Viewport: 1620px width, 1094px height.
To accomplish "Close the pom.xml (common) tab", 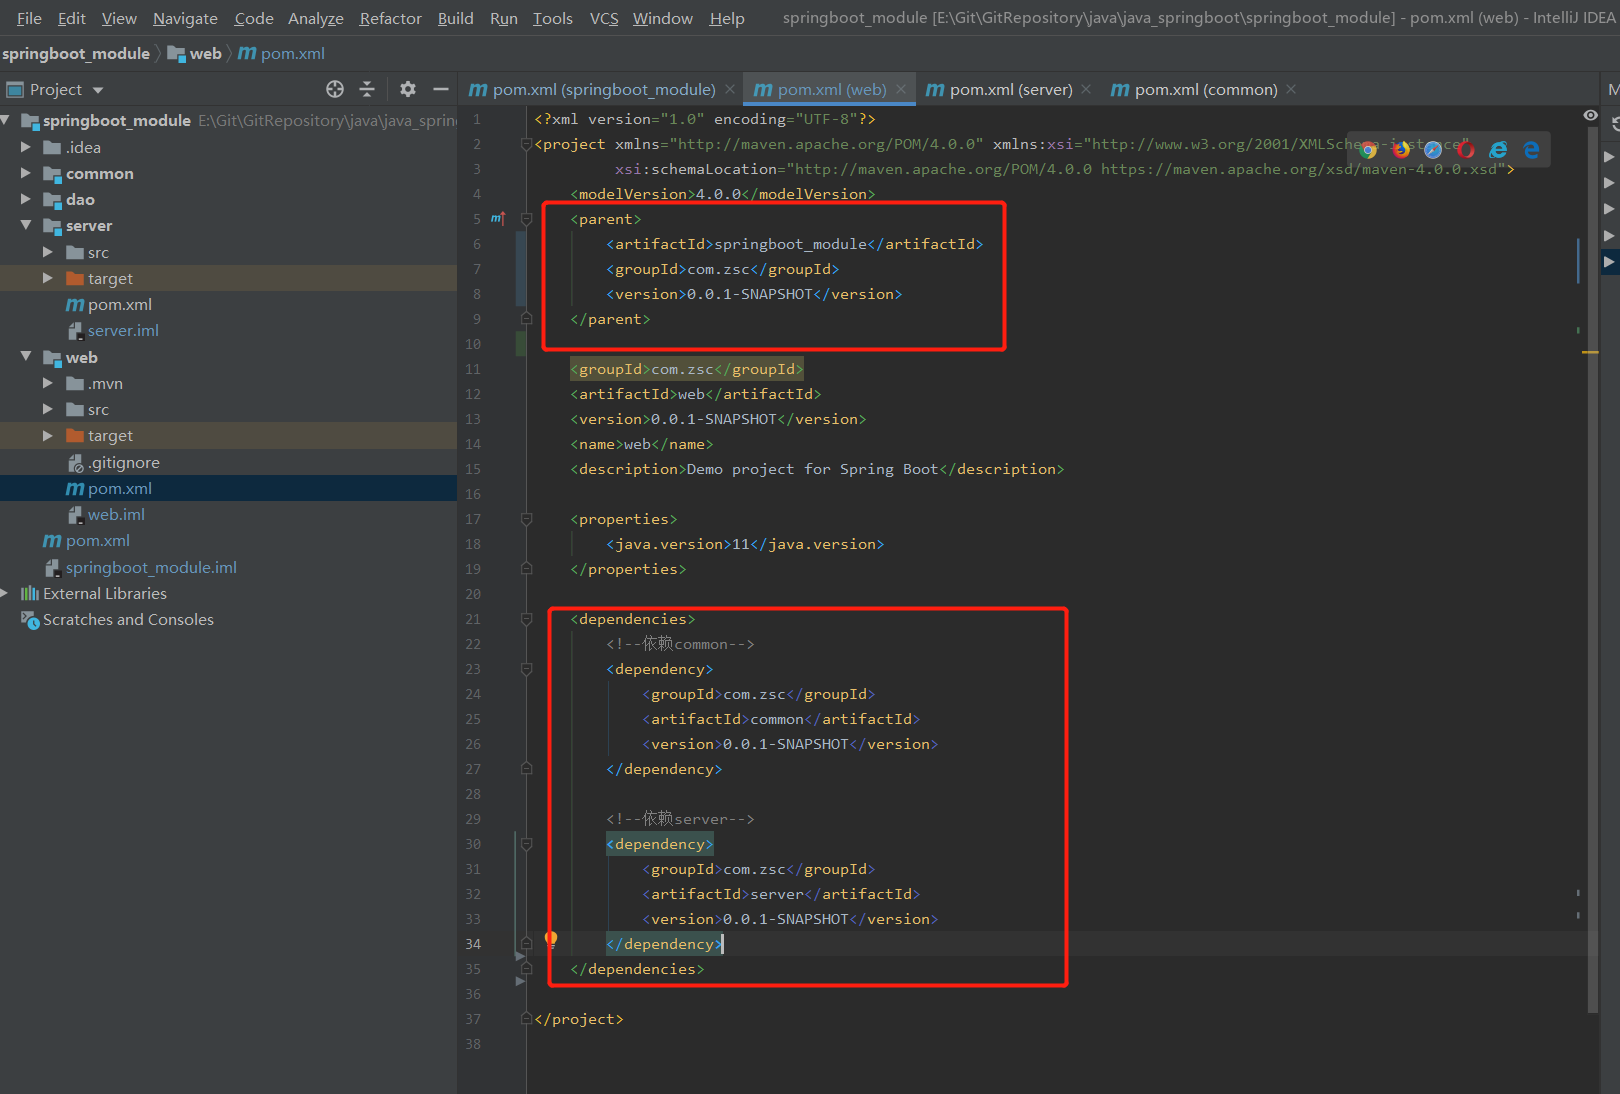I will tap(1291, 89).
